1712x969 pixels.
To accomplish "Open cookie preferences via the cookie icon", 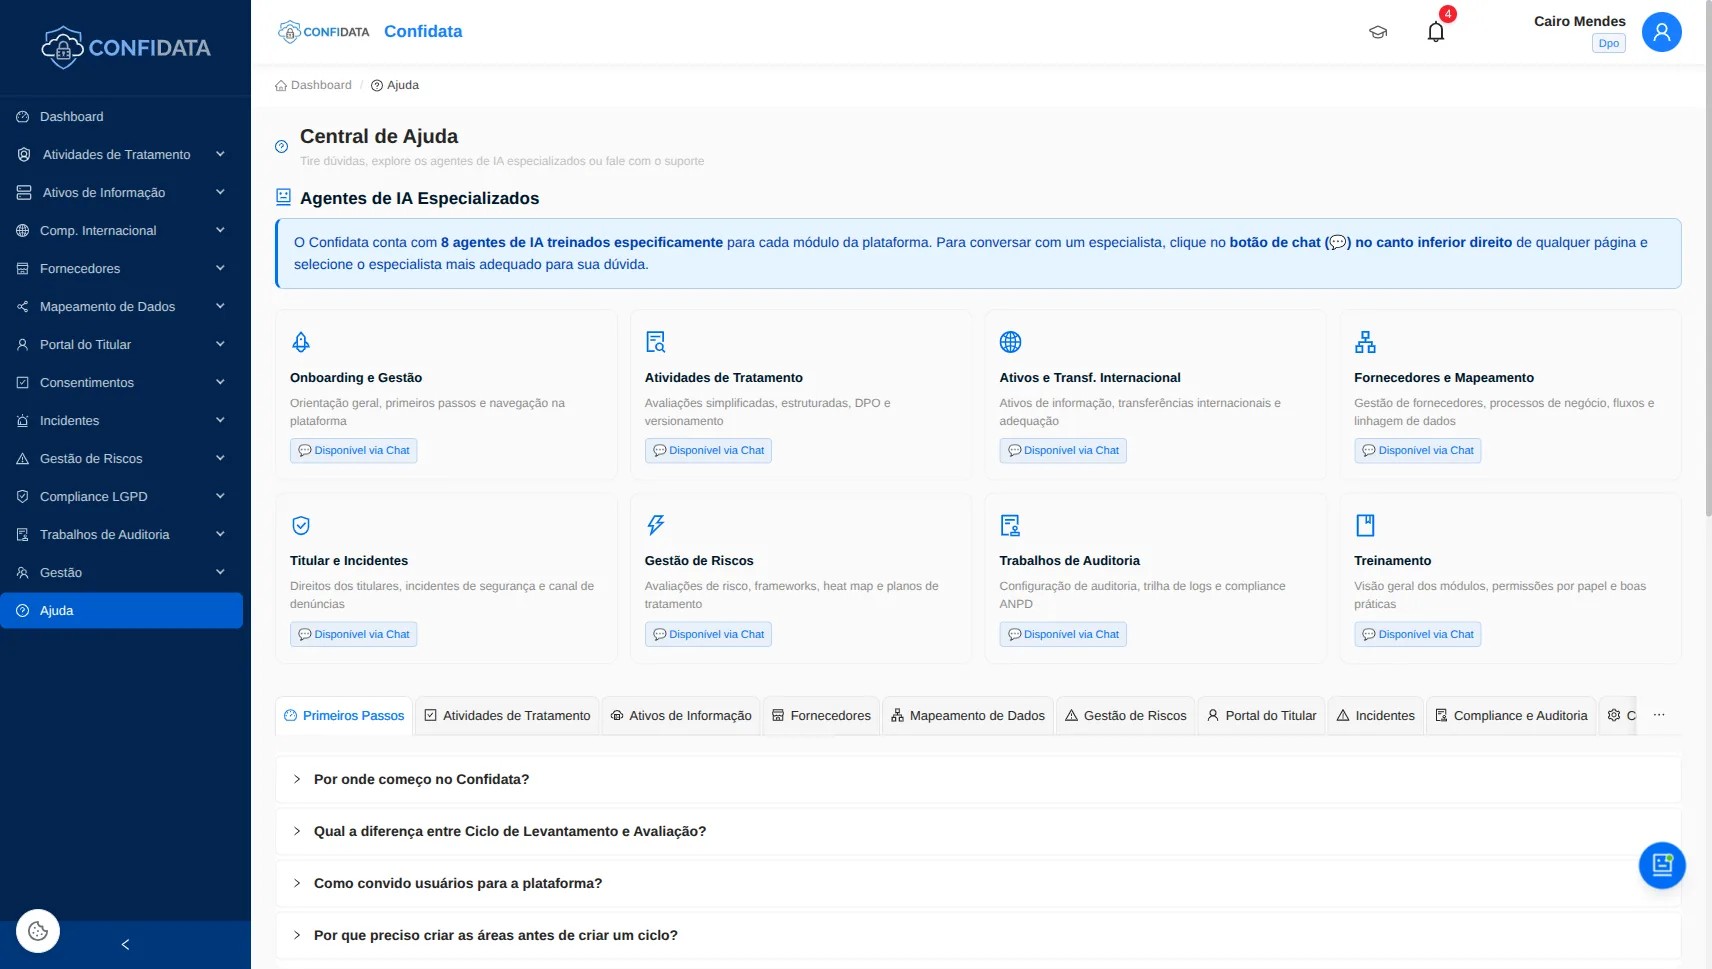I will pos(37,930).
